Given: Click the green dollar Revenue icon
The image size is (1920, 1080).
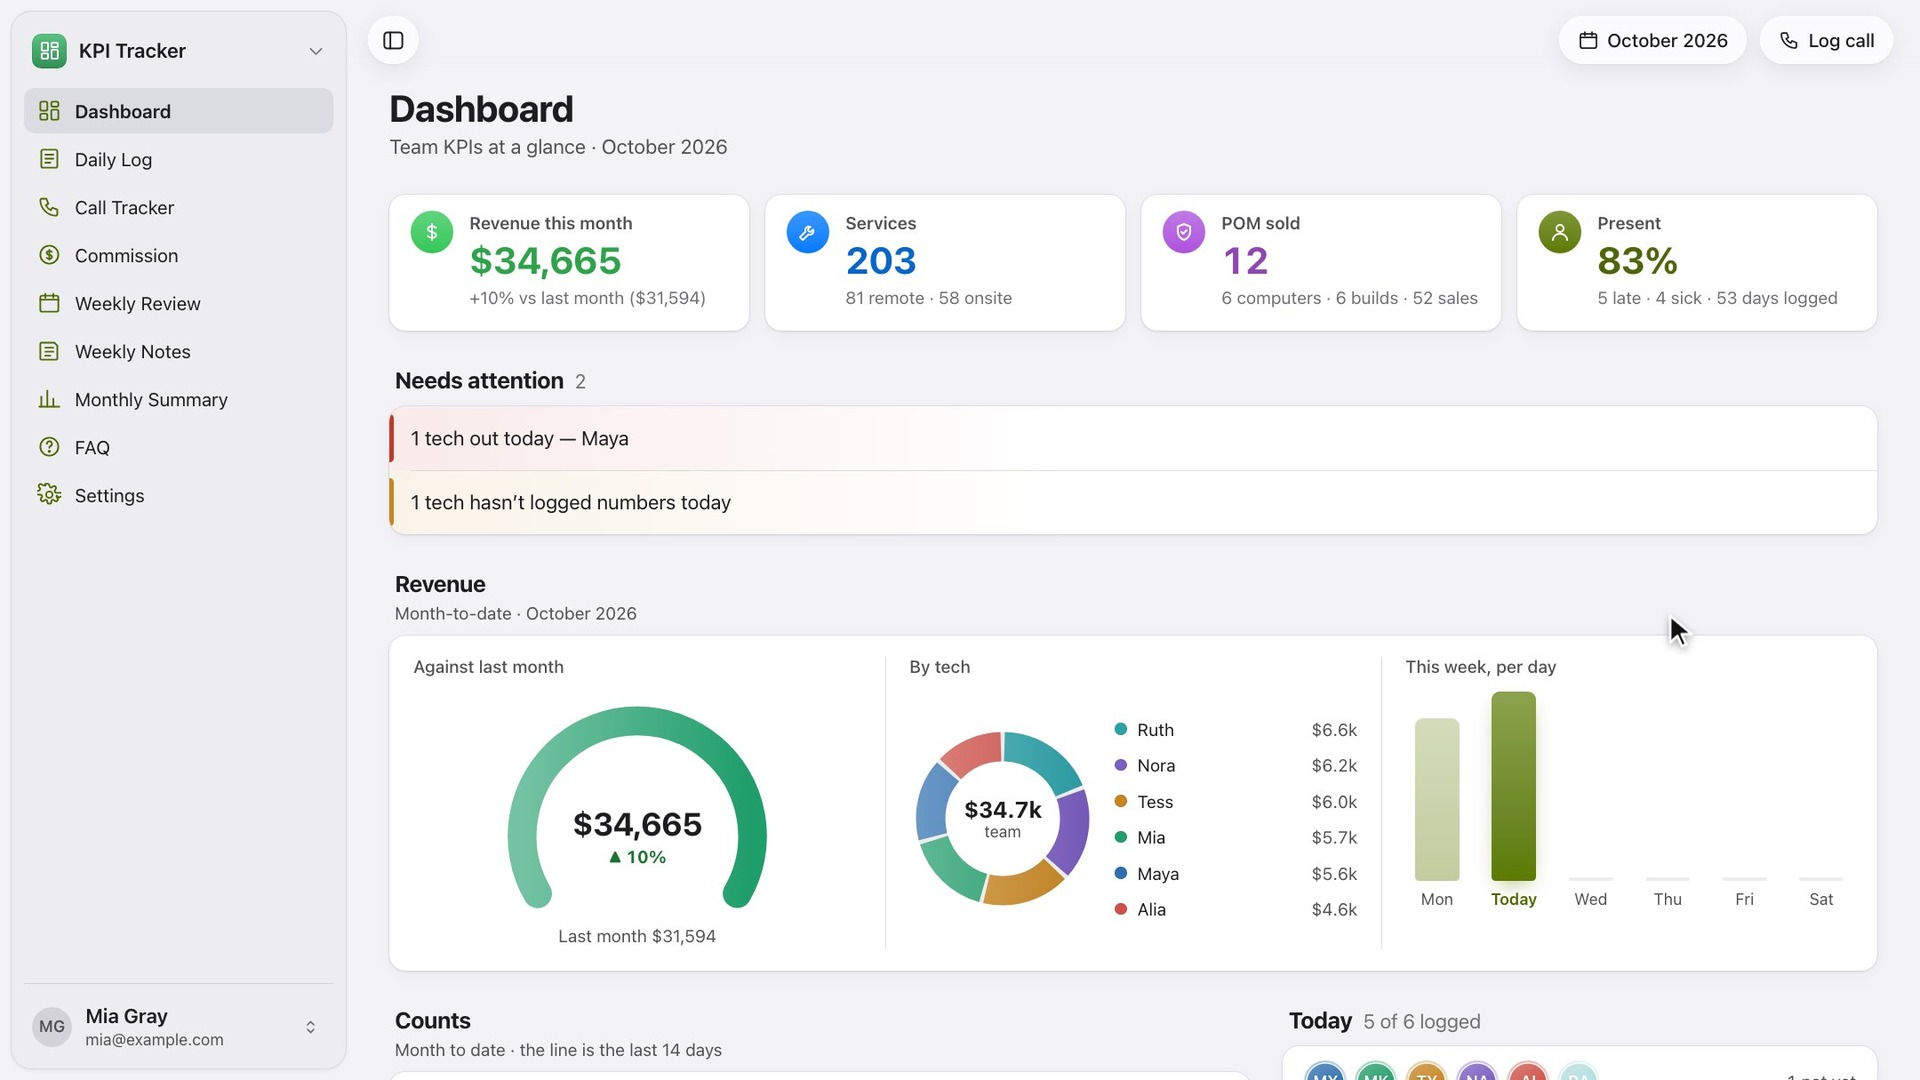Looking at the screenshot, I should (x=432, y=232).
